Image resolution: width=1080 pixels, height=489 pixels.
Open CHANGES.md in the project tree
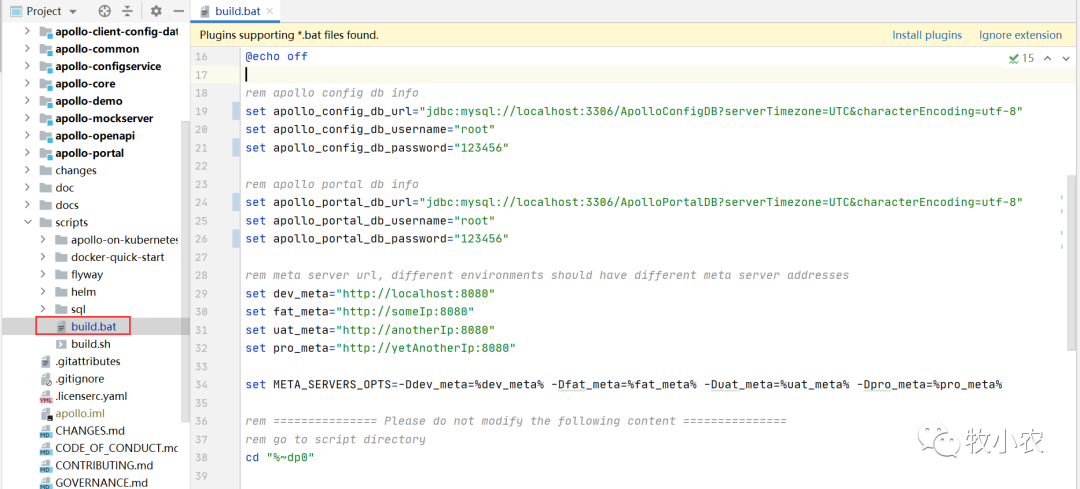point(89,431)
